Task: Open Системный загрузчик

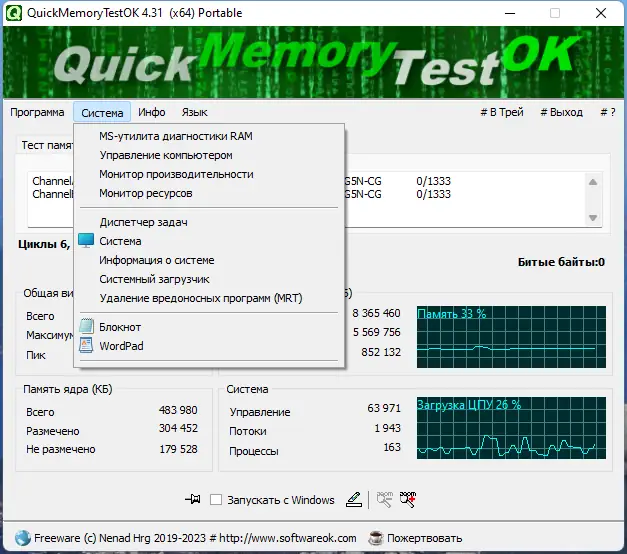Action: click(x=209, y=279)
